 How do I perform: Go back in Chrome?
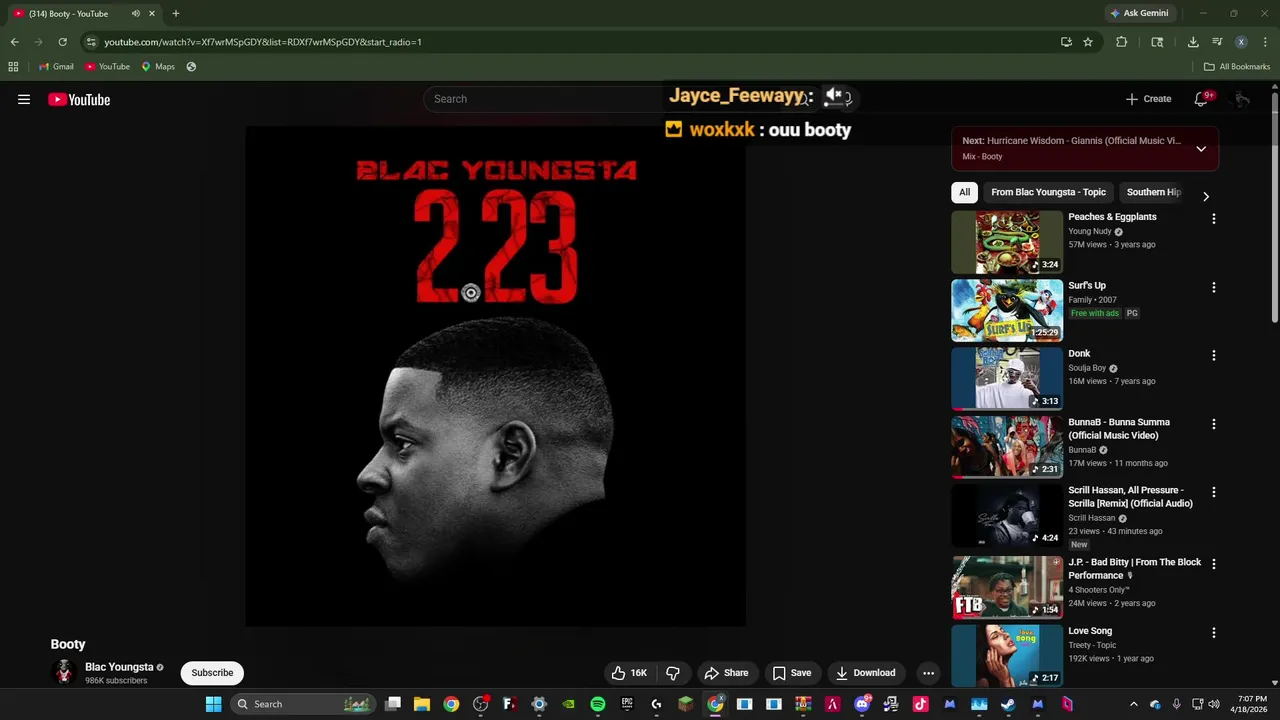coord(14,42)
